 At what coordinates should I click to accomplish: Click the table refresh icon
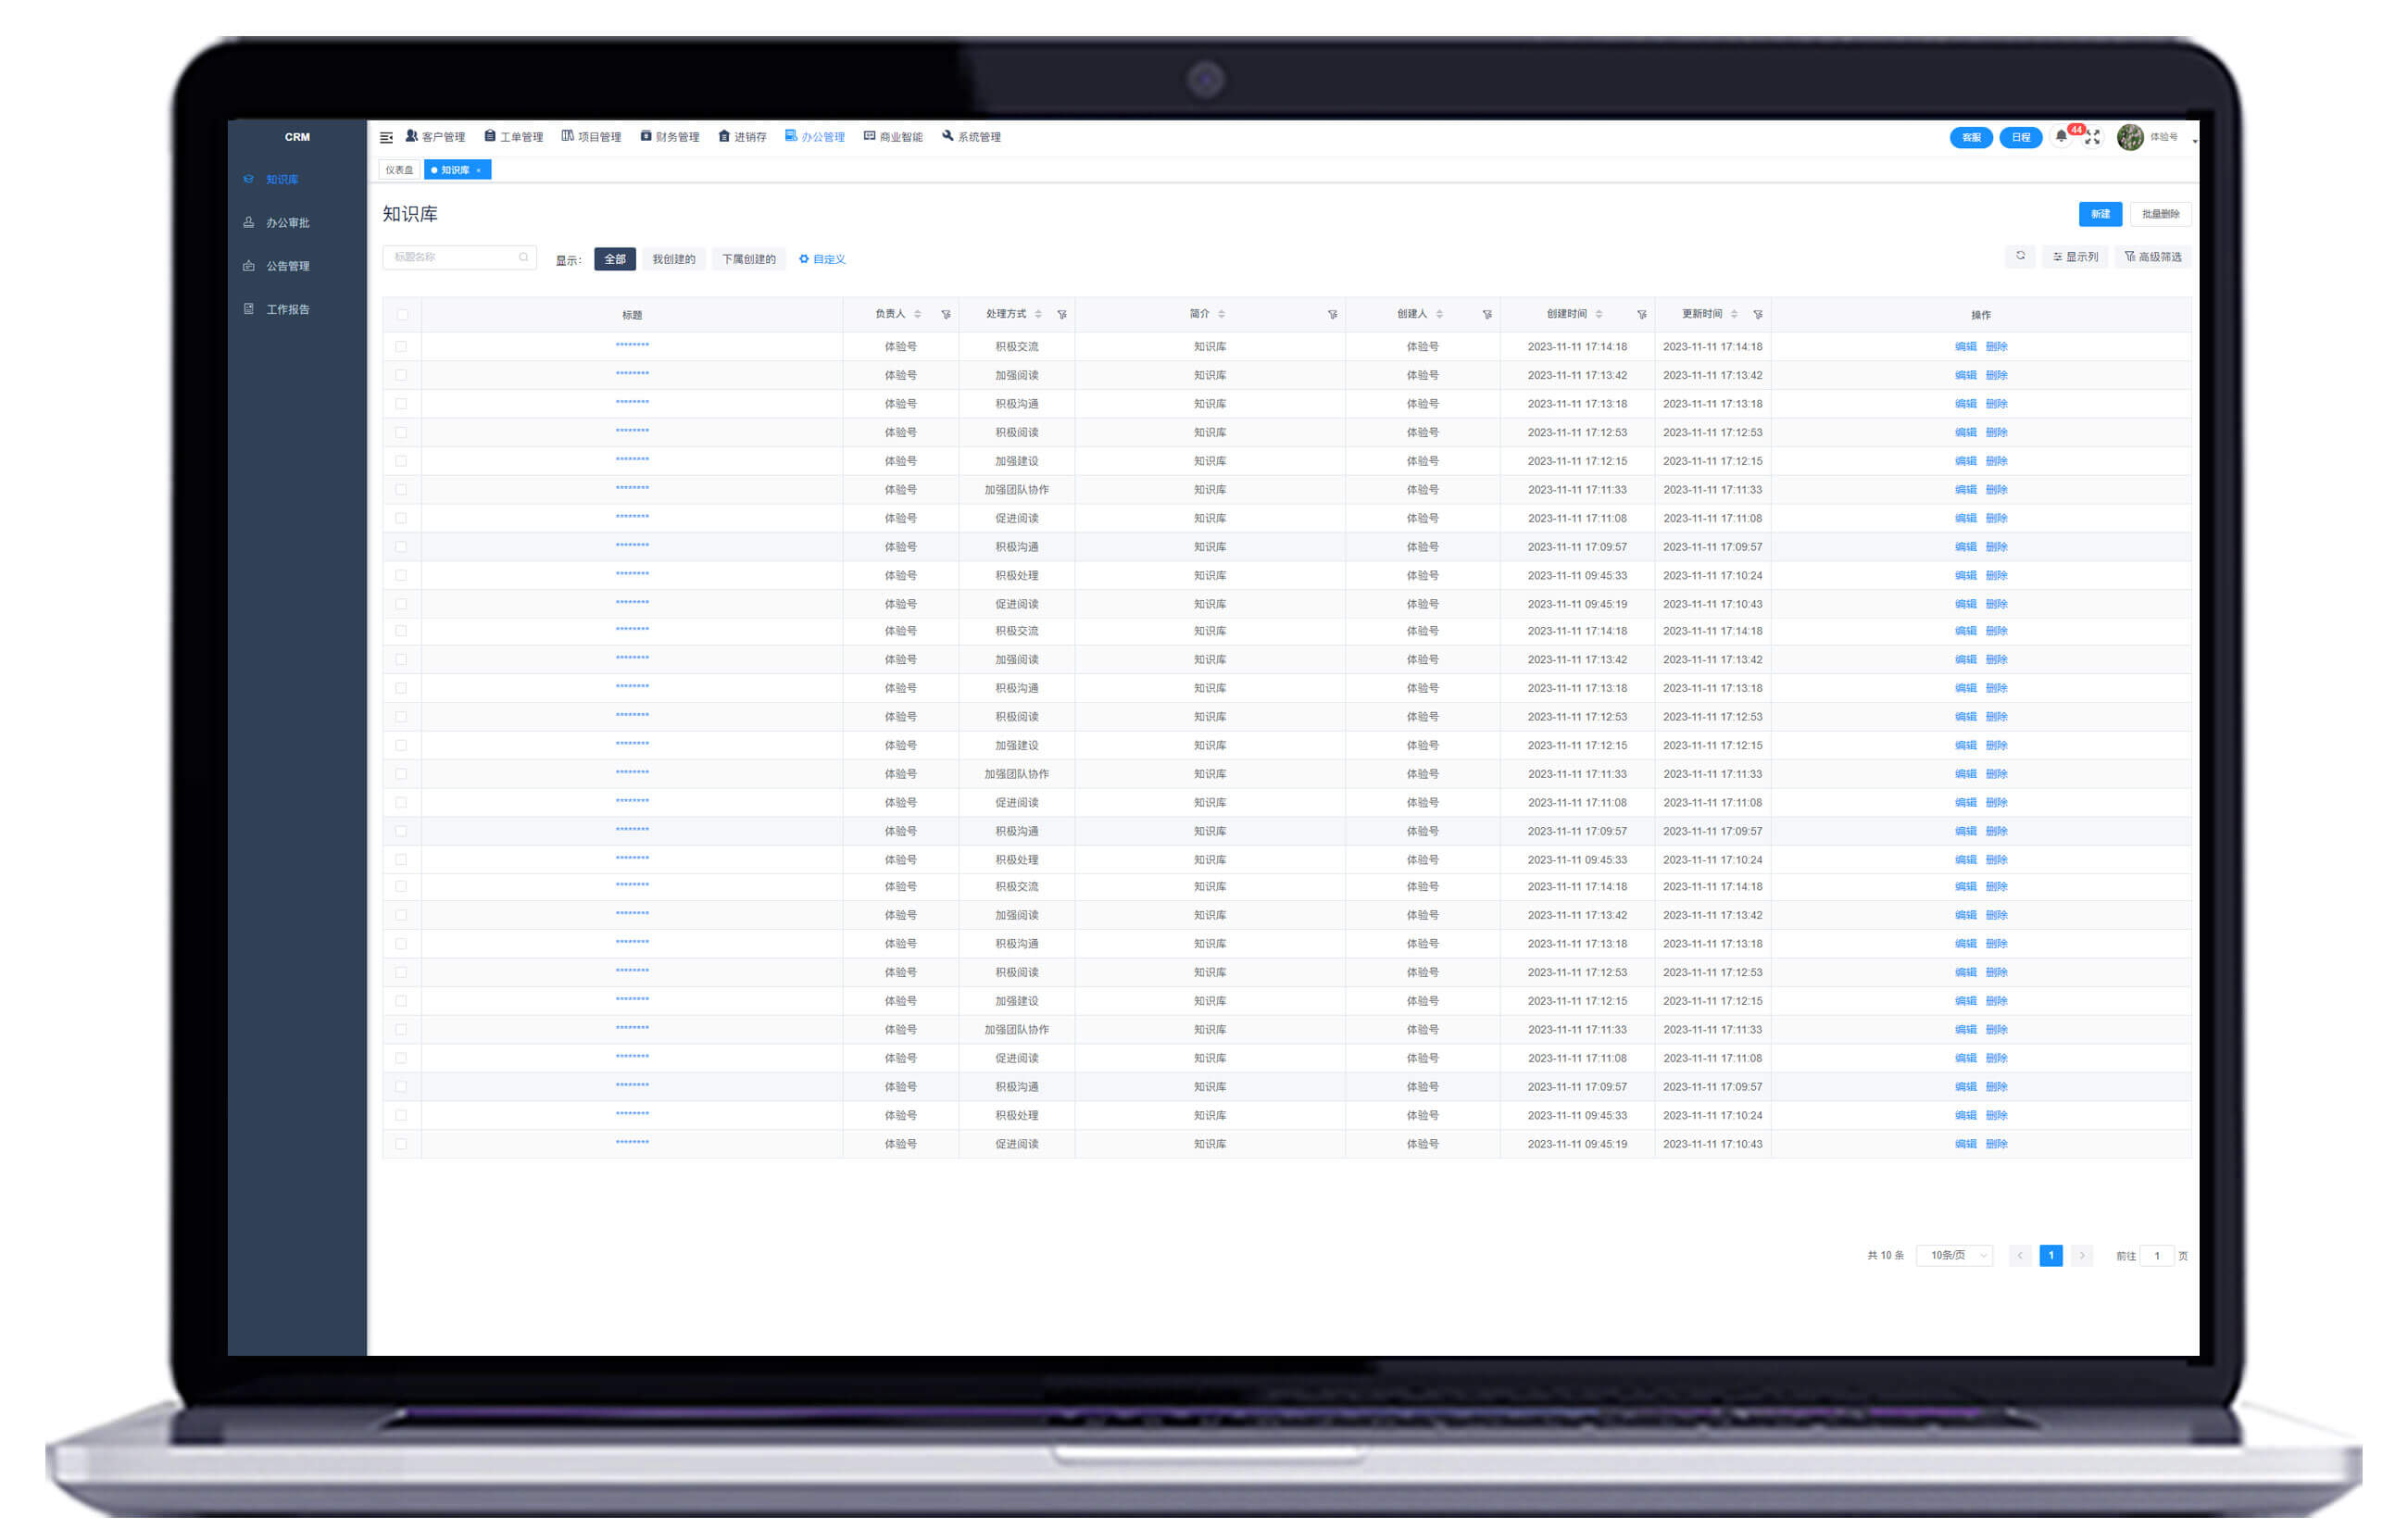(x=2020, y=257)
